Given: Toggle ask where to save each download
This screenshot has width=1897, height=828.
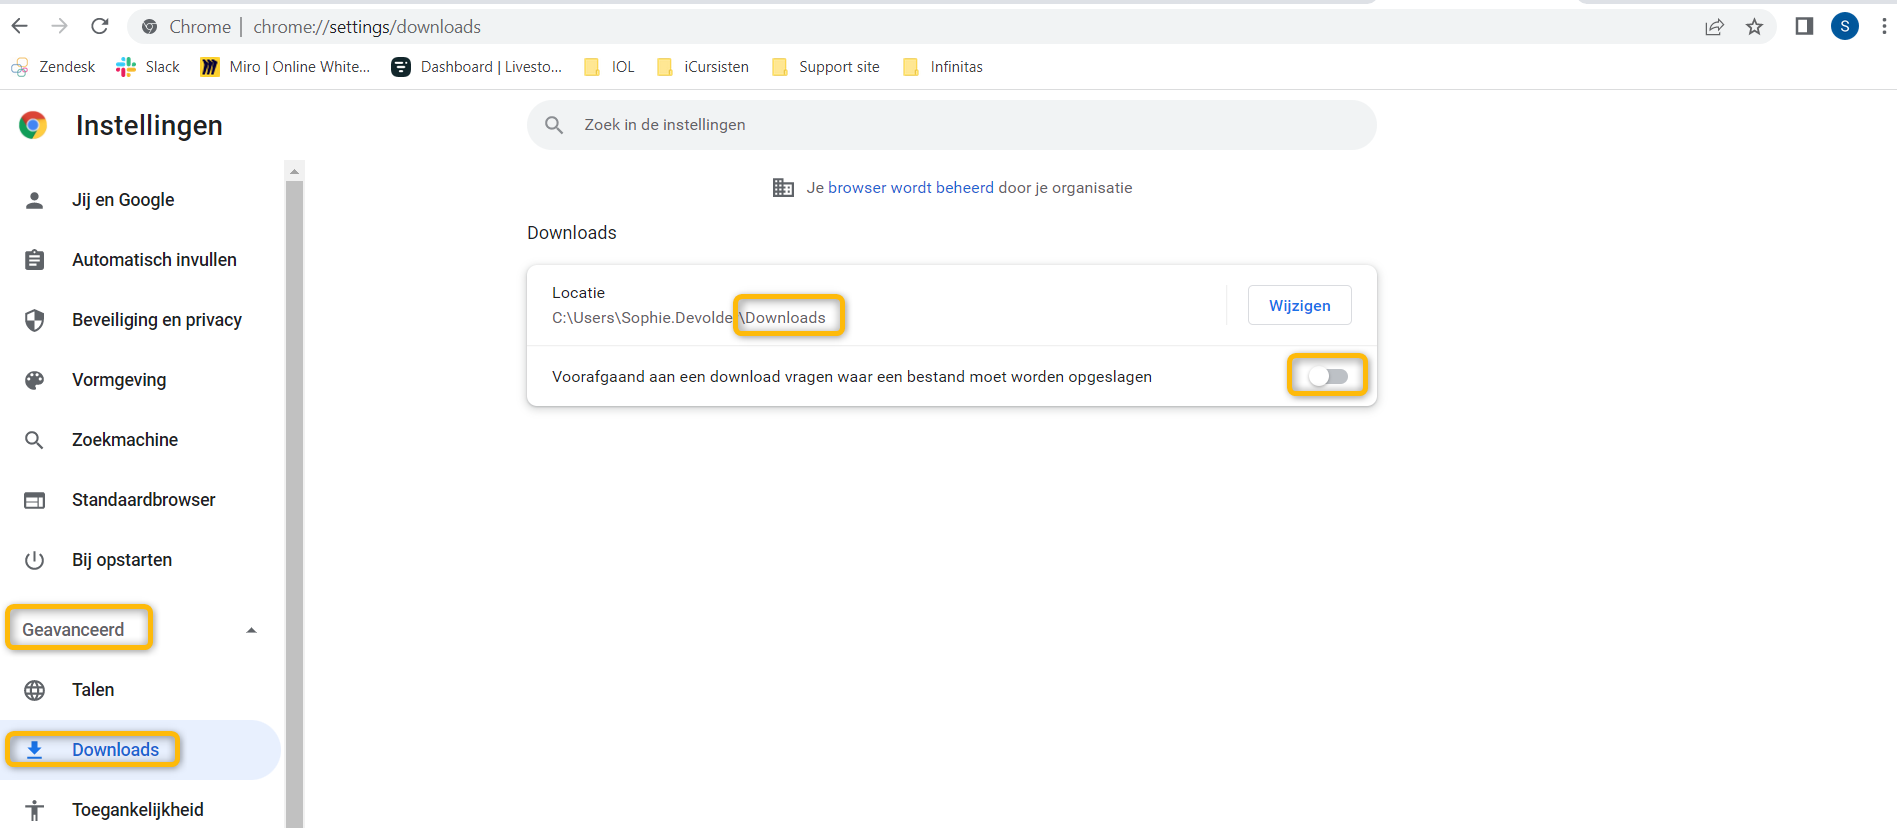Looking at the screenshot, I should click(1328, 376).
